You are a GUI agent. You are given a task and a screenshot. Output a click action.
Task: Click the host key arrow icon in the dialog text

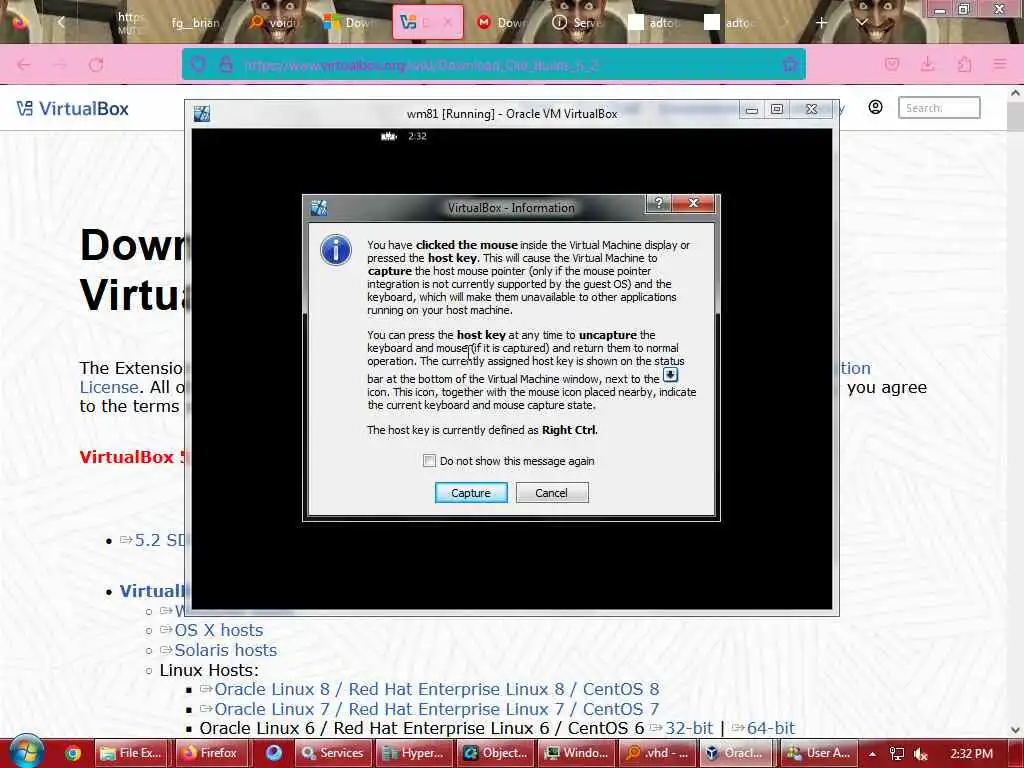coord(671,375)
